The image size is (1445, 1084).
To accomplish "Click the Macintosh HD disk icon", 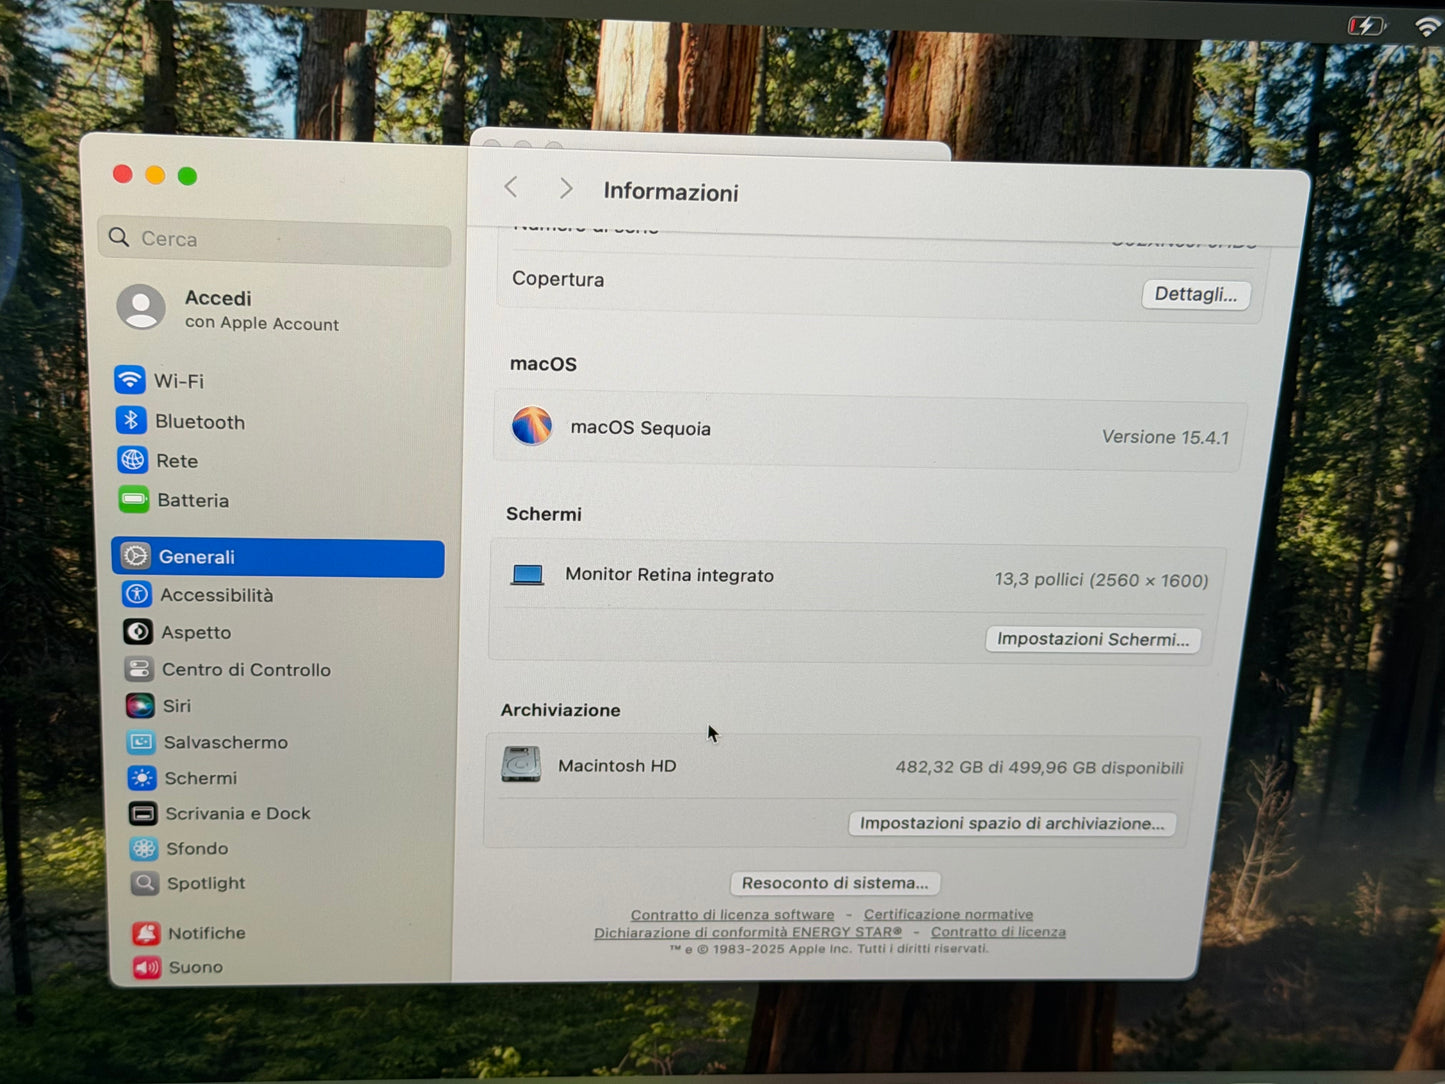I will (521, 764).
